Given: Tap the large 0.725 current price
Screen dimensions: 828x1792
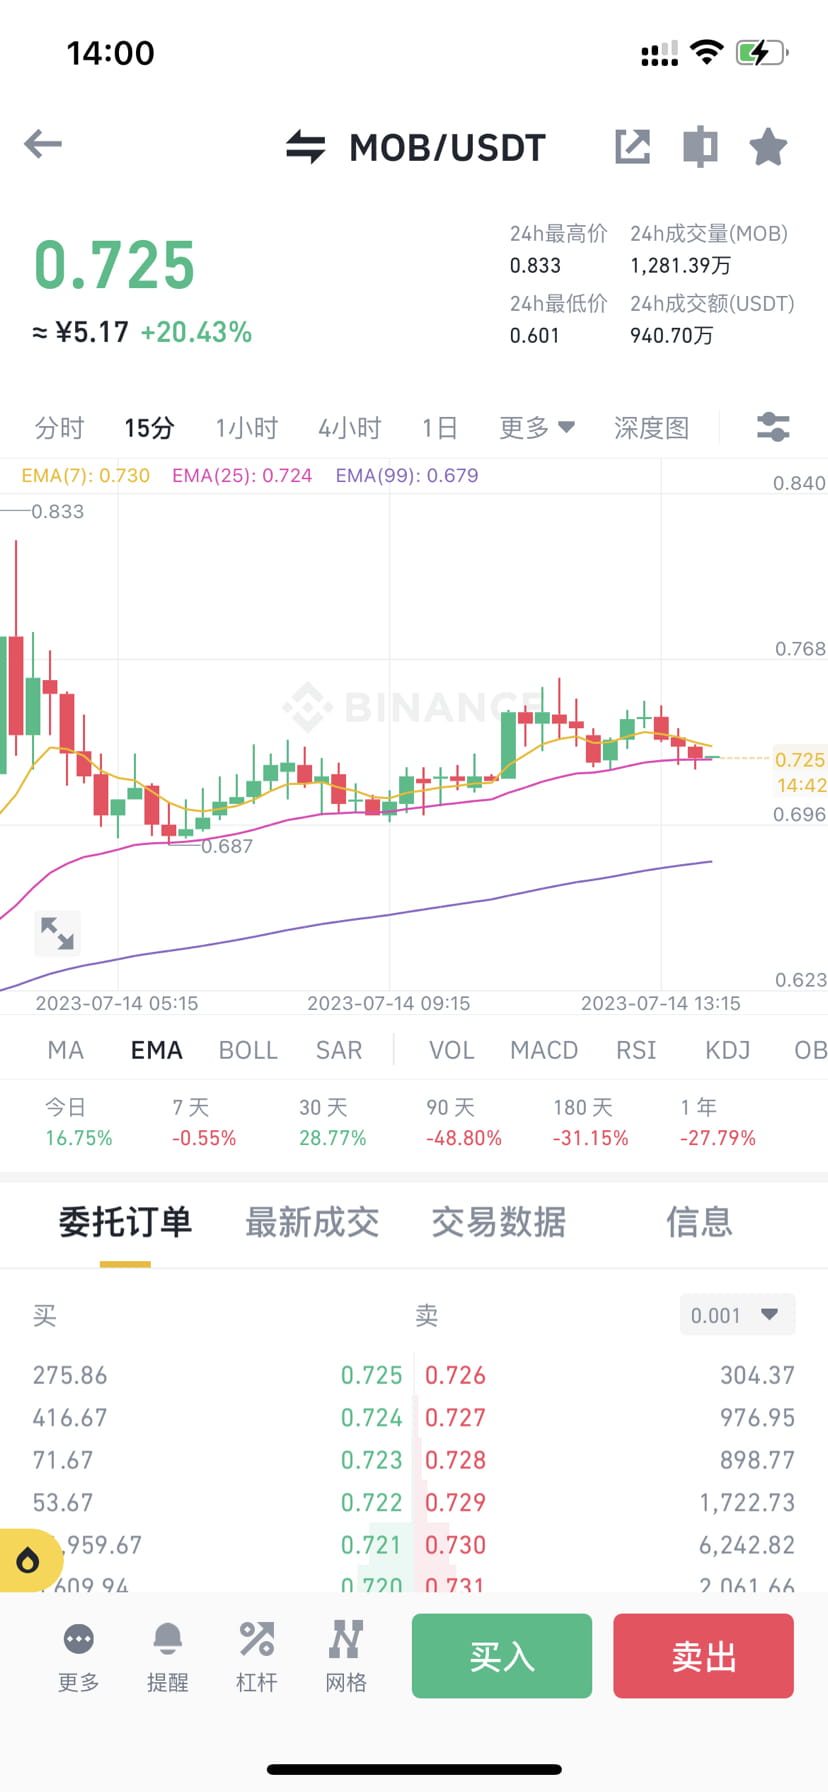Looking at the screenshot, I should click(115, 266).
